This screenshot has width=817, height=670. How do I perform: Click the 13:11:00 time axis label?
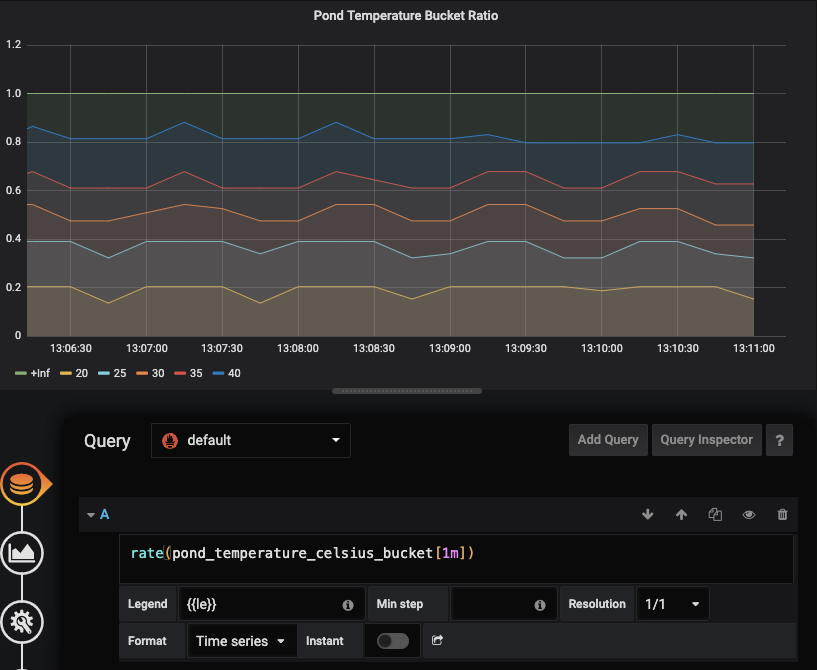point(753,348)
